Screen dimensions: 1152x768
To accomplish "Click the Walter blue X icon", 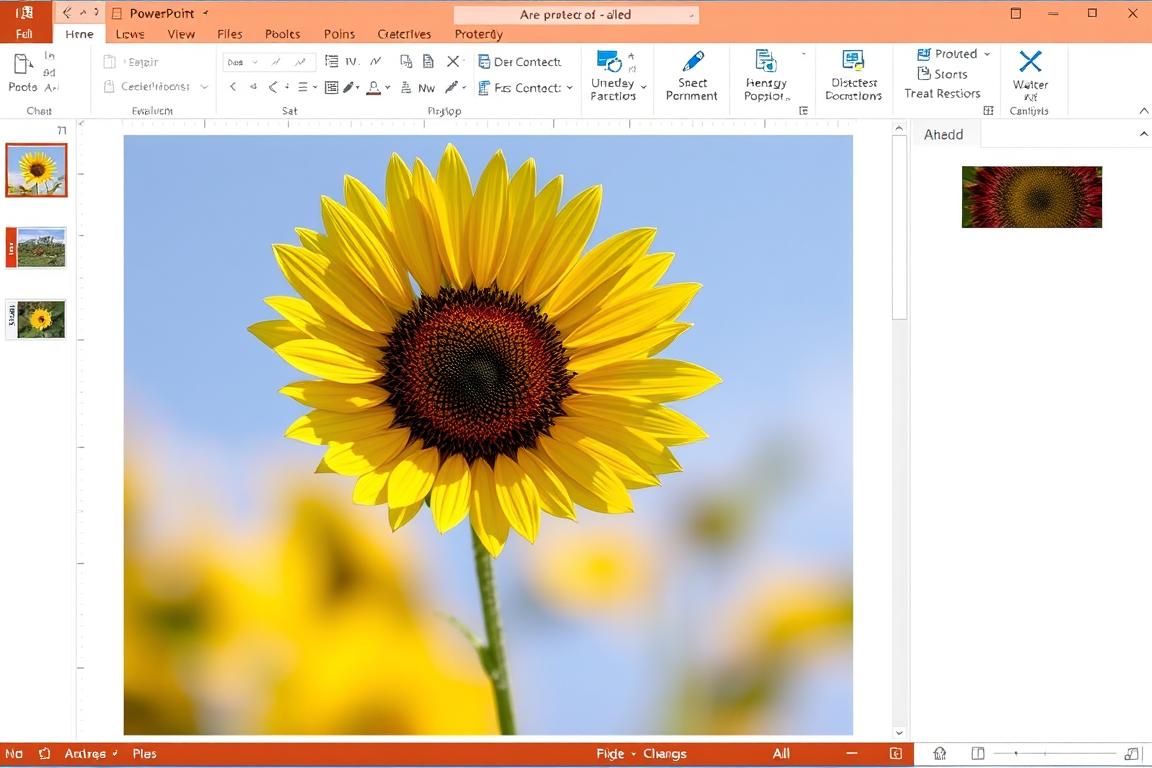I will (1029, 62).
